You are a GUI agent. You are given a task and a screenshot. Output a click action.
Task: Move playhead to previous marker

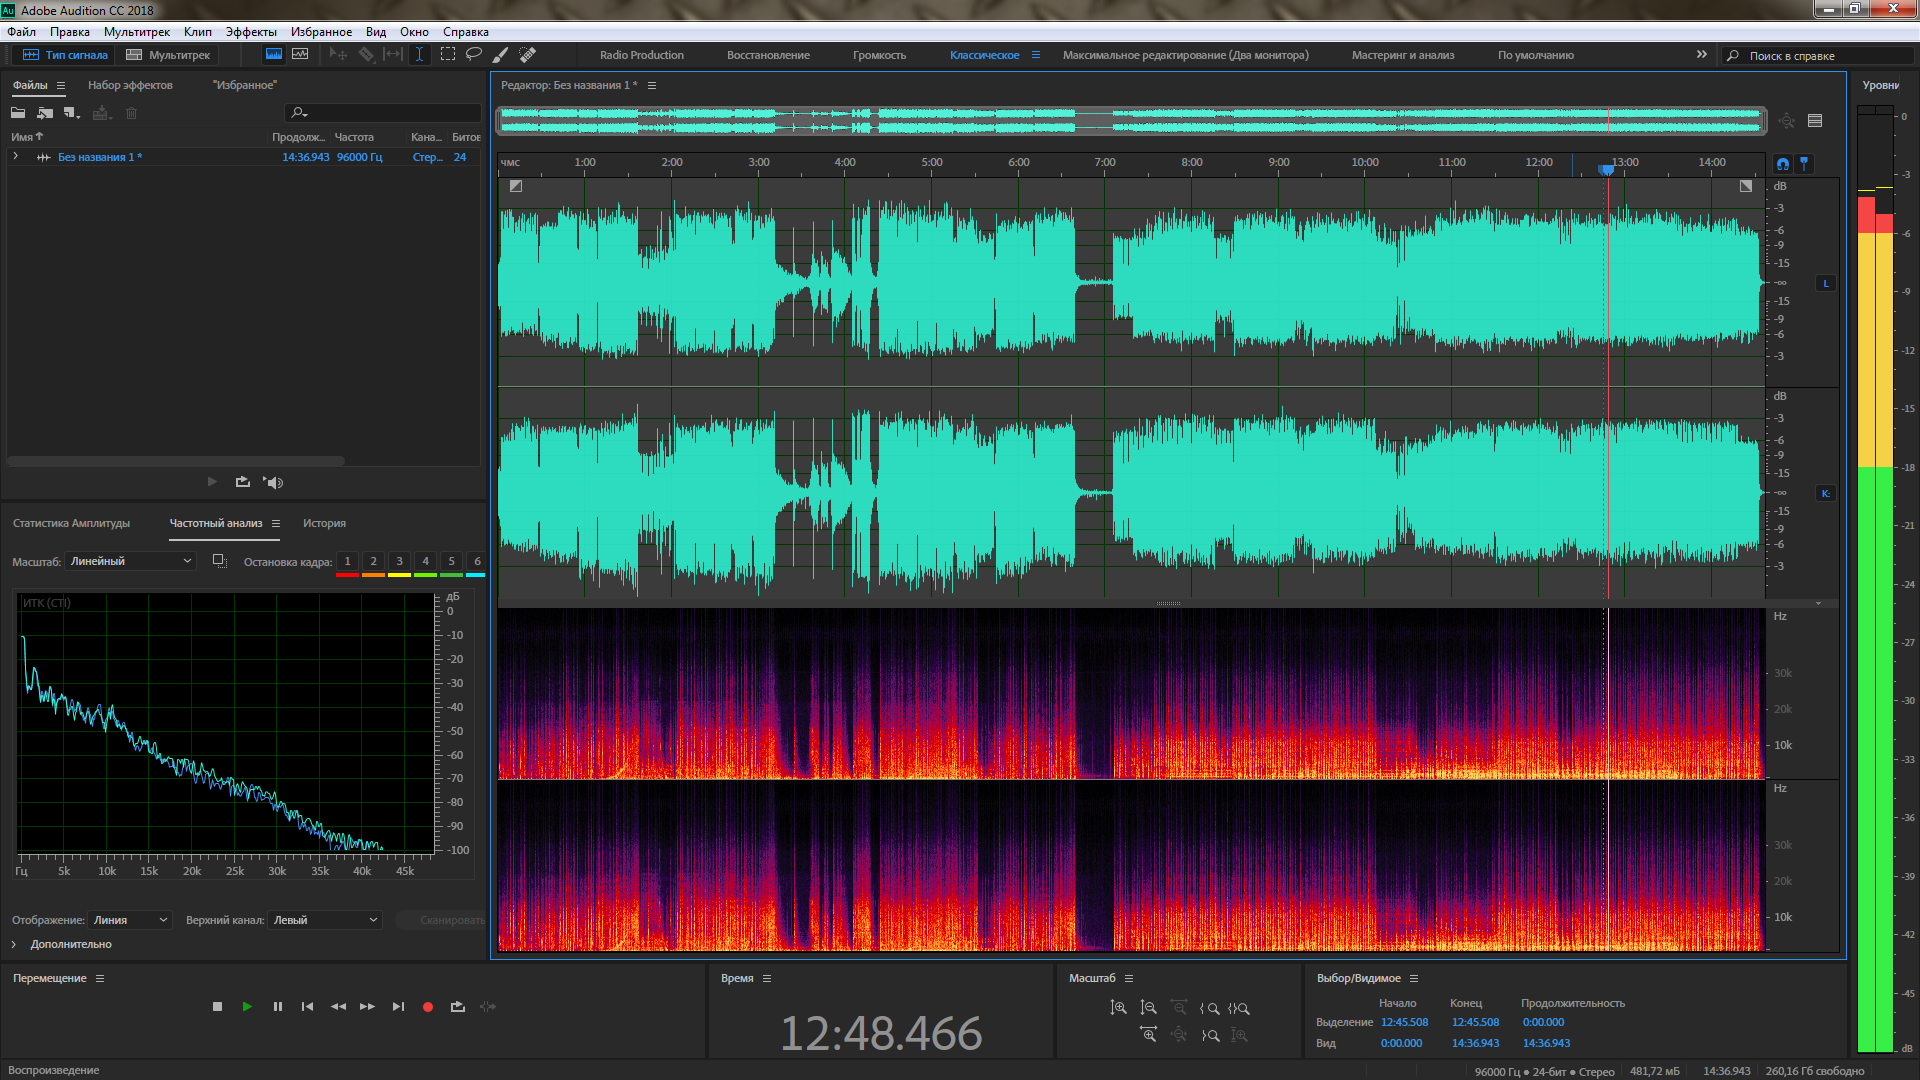point(307,1007)
